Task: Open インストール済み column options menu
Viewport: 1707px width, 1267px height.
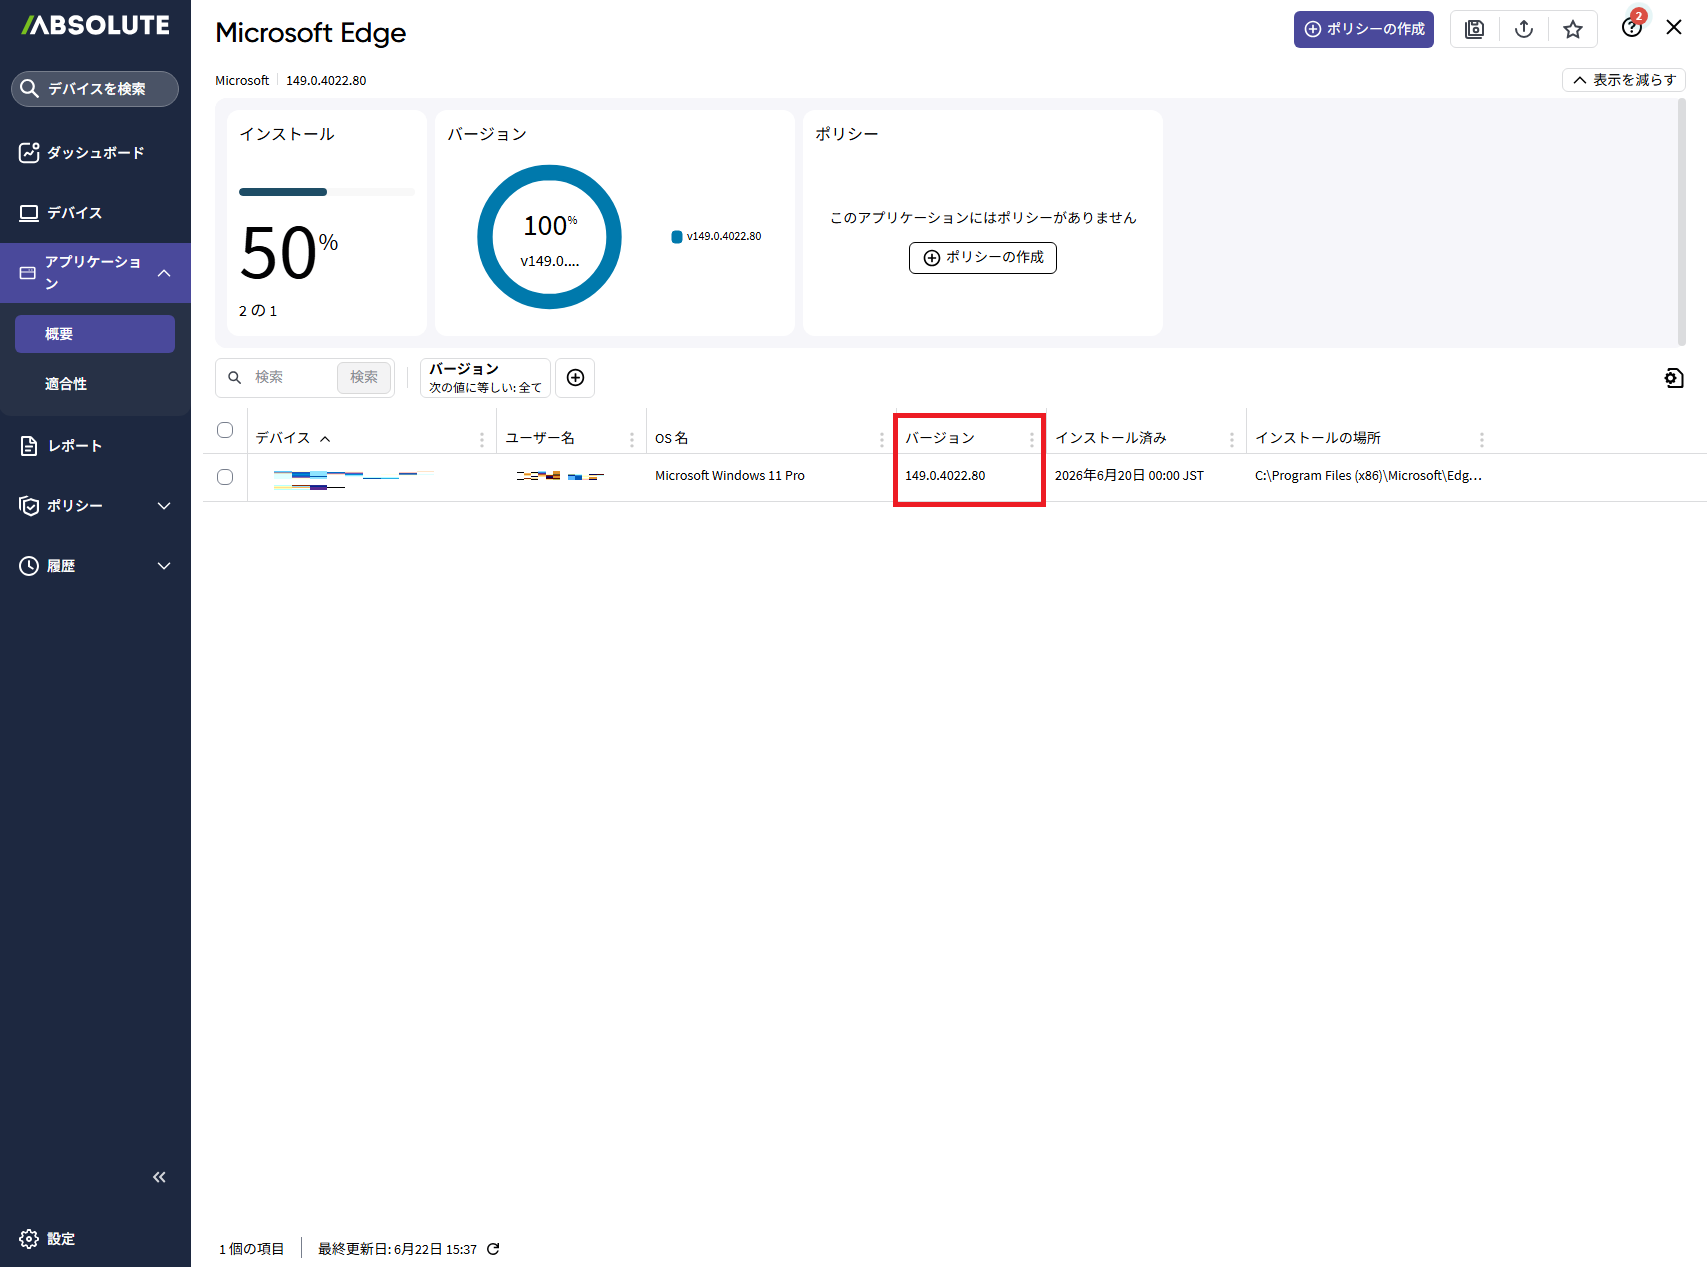Action: 1232,439
